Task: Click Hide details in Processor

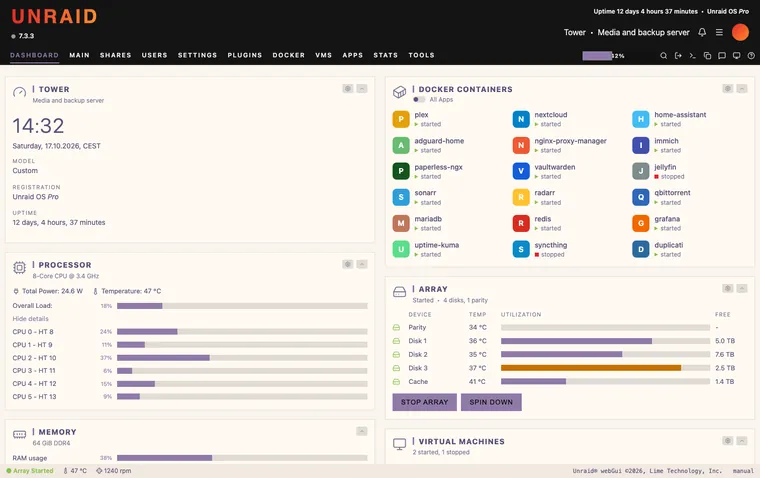Action: tap(31, 319)
